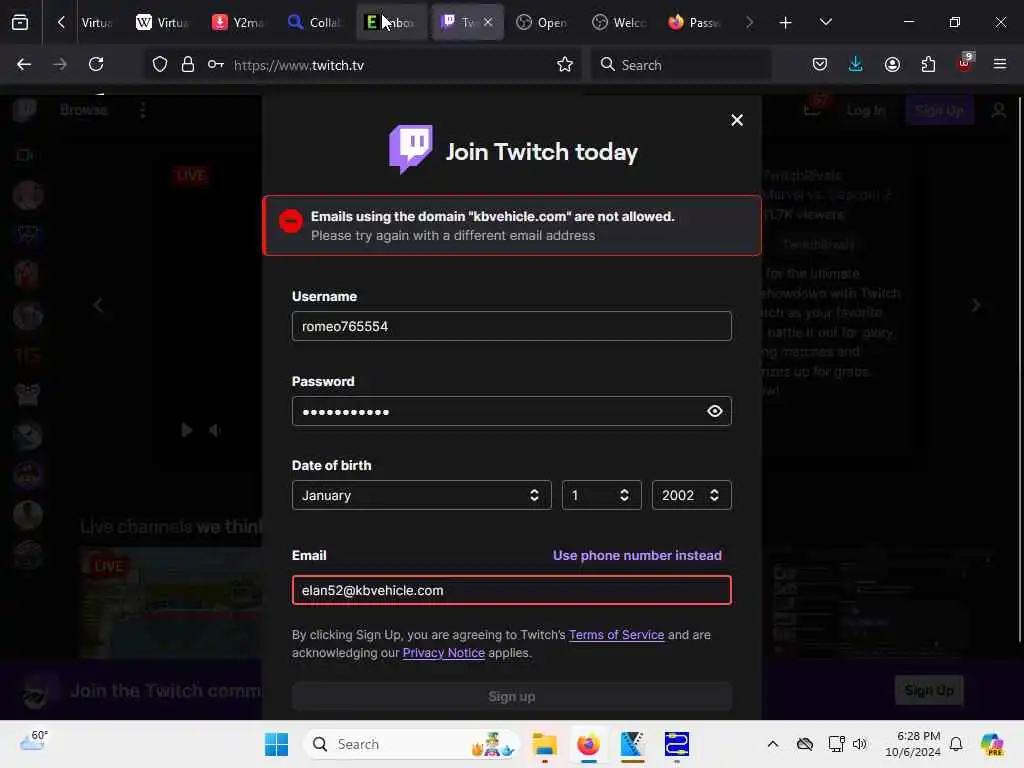1024x768 pixels.
Task: Switch to the Open tab
Action: pyautogui.click(x=541, y=23)
